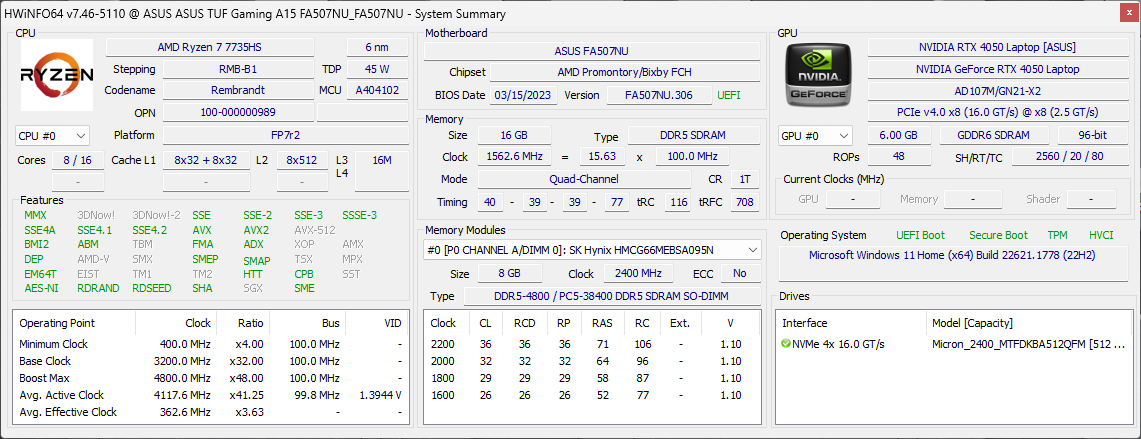Image resolution: width=1141 pixels, height=439 pixels.
Task: Click the DDR5 SDRAM memory type field
Action: point(693,135)
